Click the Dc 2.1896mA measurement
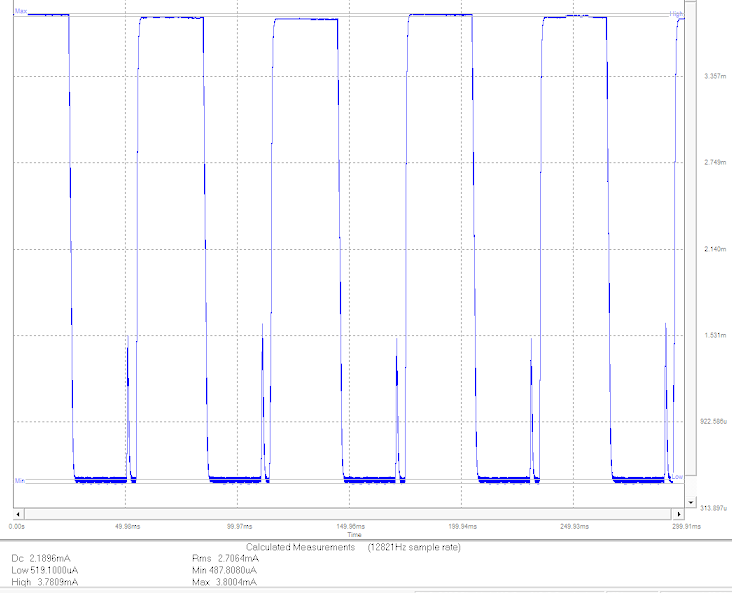Image resolution: width=732 pixels, height=593 pixels. 41,558
